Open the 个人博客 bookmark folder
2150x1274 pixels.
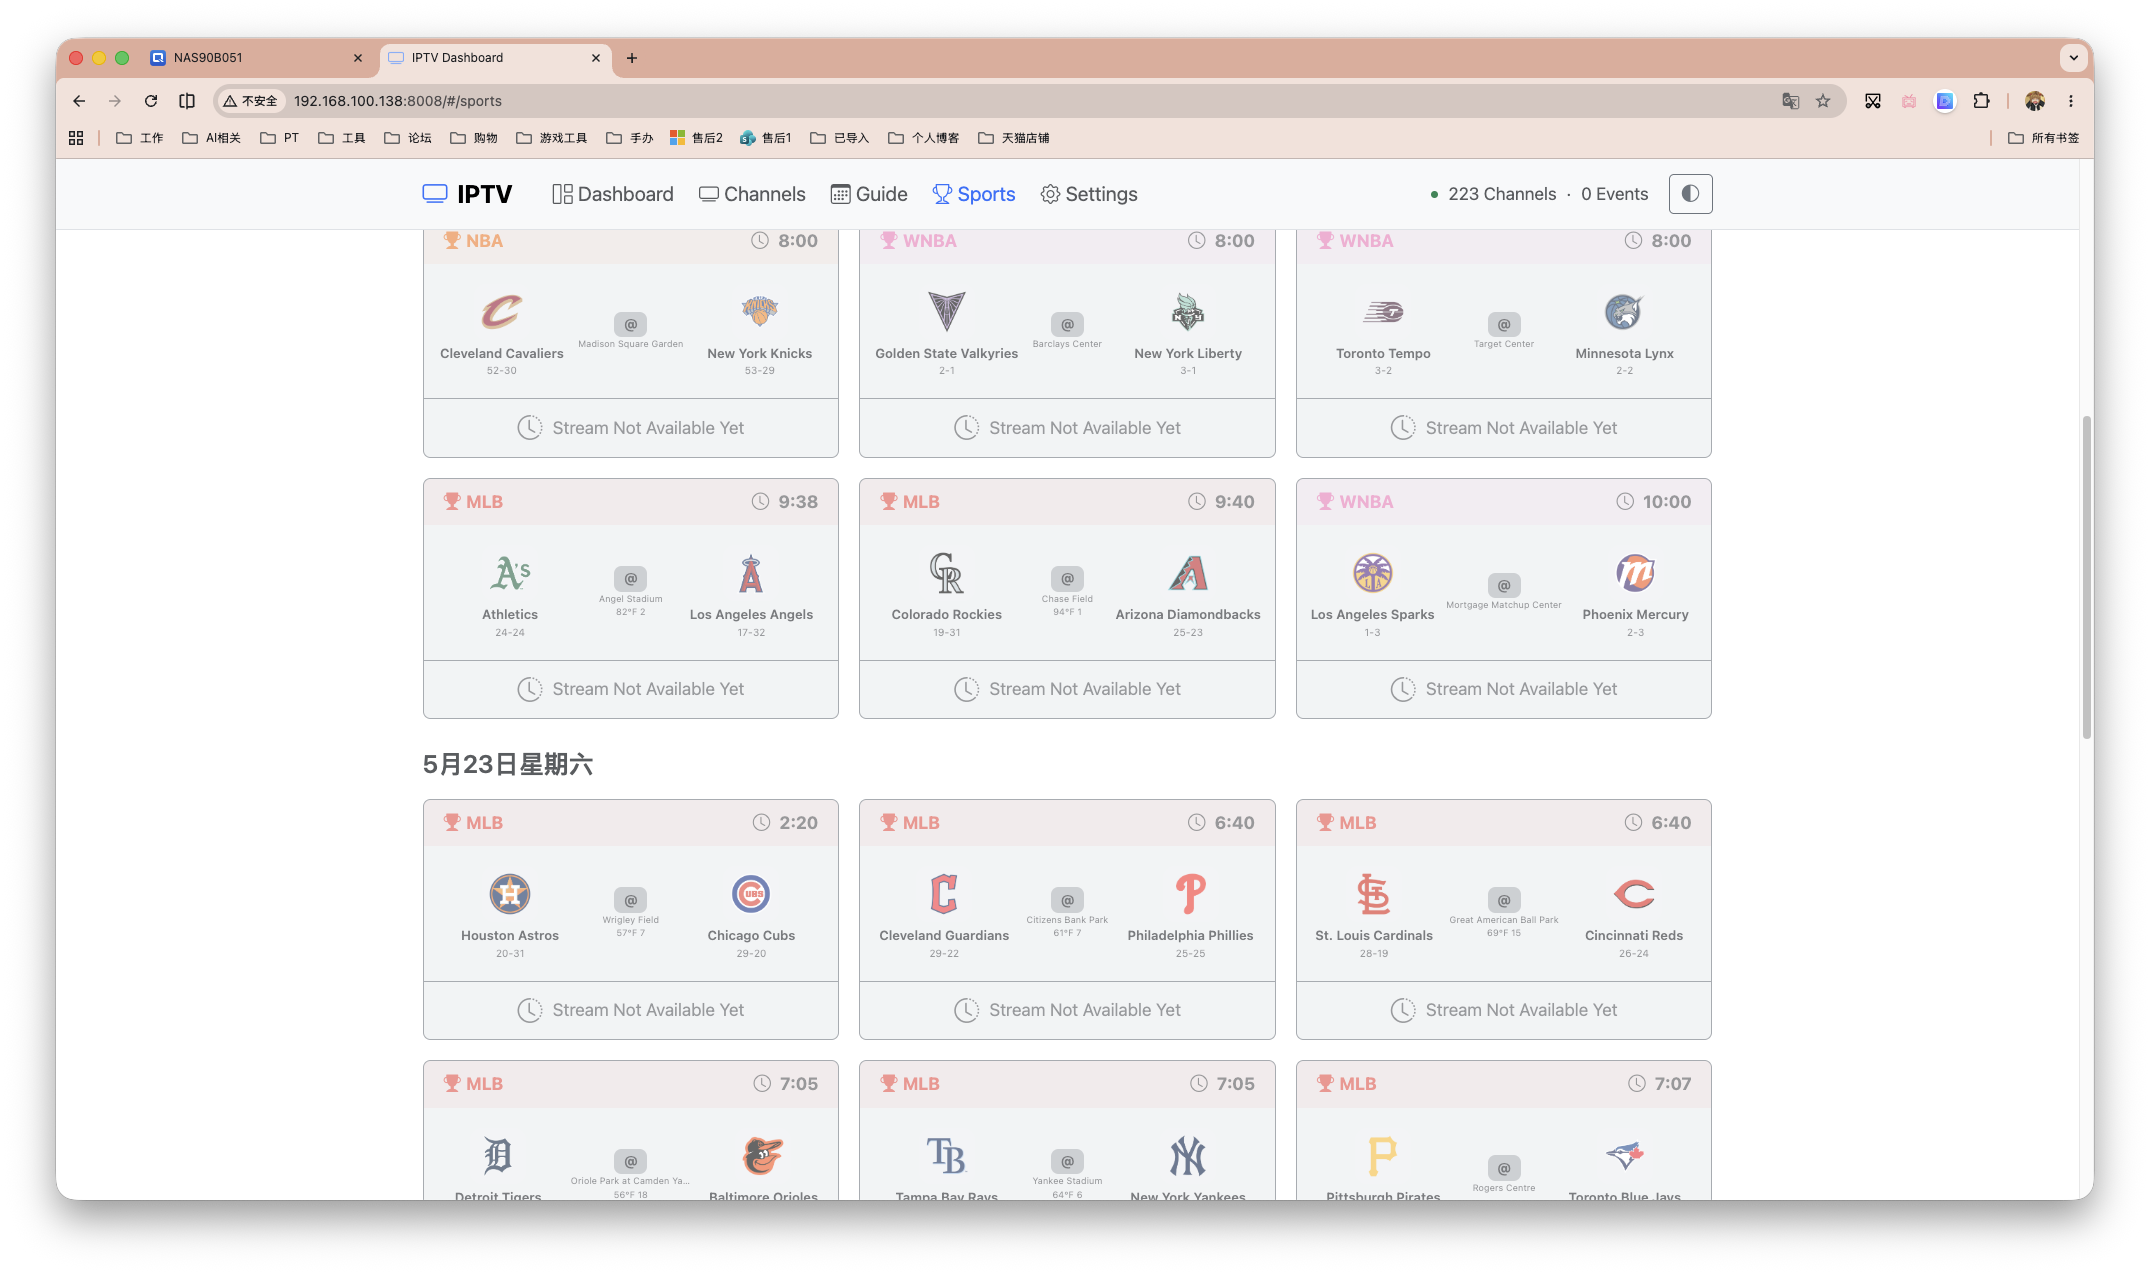pyautogui.click(x=923, y=138)
